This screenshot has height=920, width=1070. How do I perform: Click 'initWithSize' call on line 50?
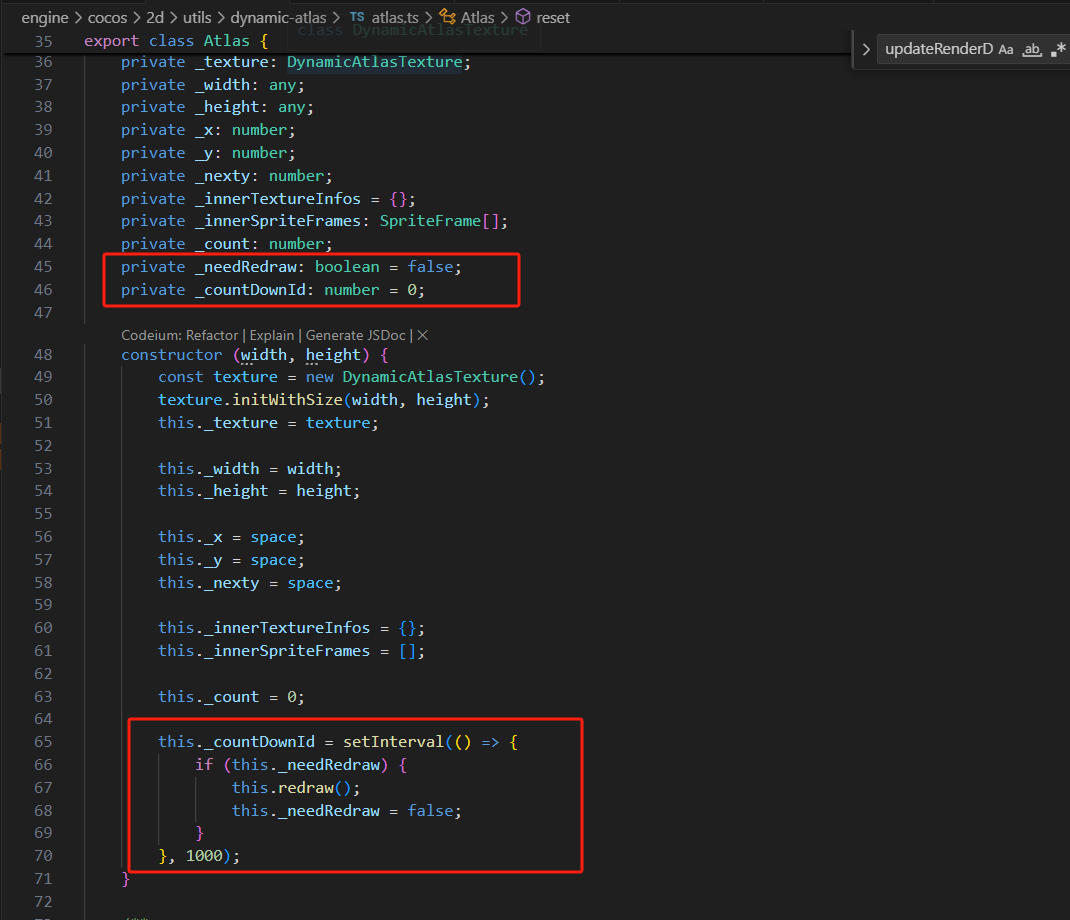pos(287,400)
